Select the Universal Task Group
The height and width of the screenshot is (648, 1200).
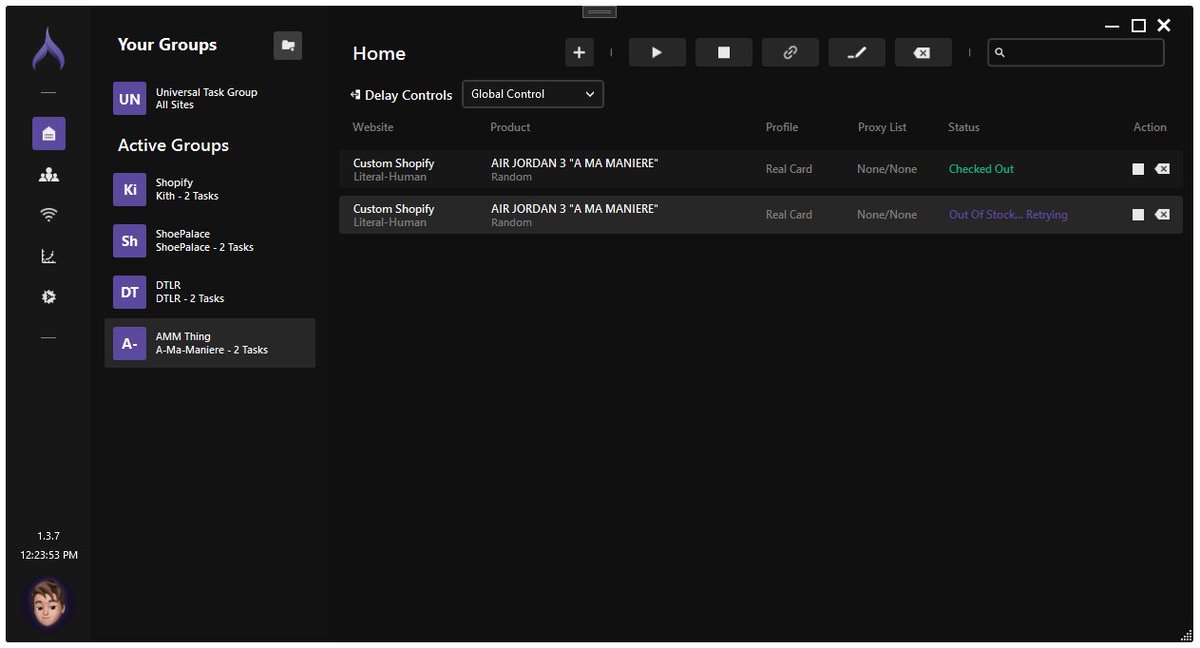[210, 99]
